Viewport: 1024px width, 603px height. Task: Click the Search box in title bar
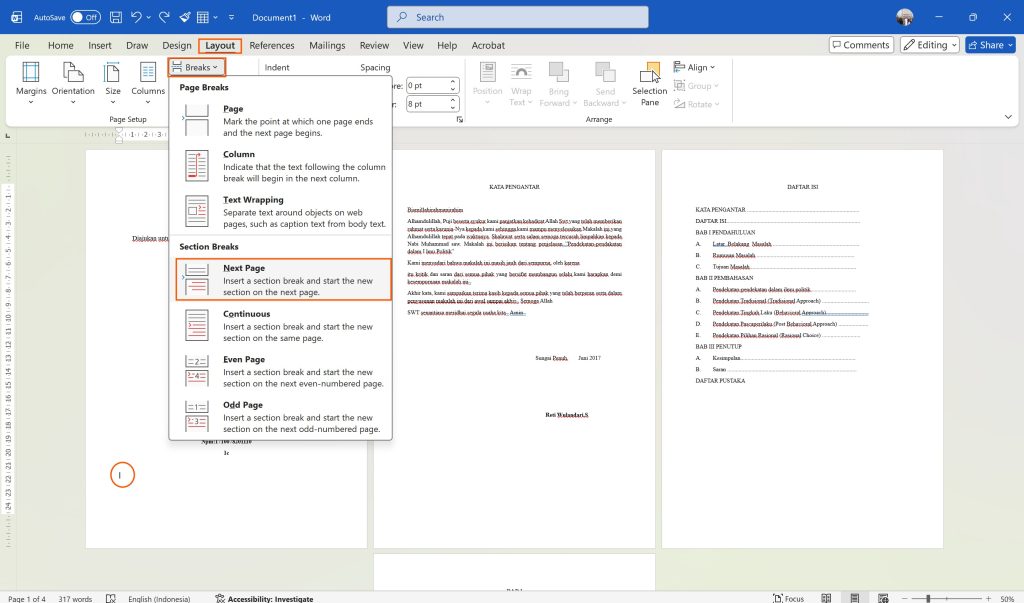point(517,17)
